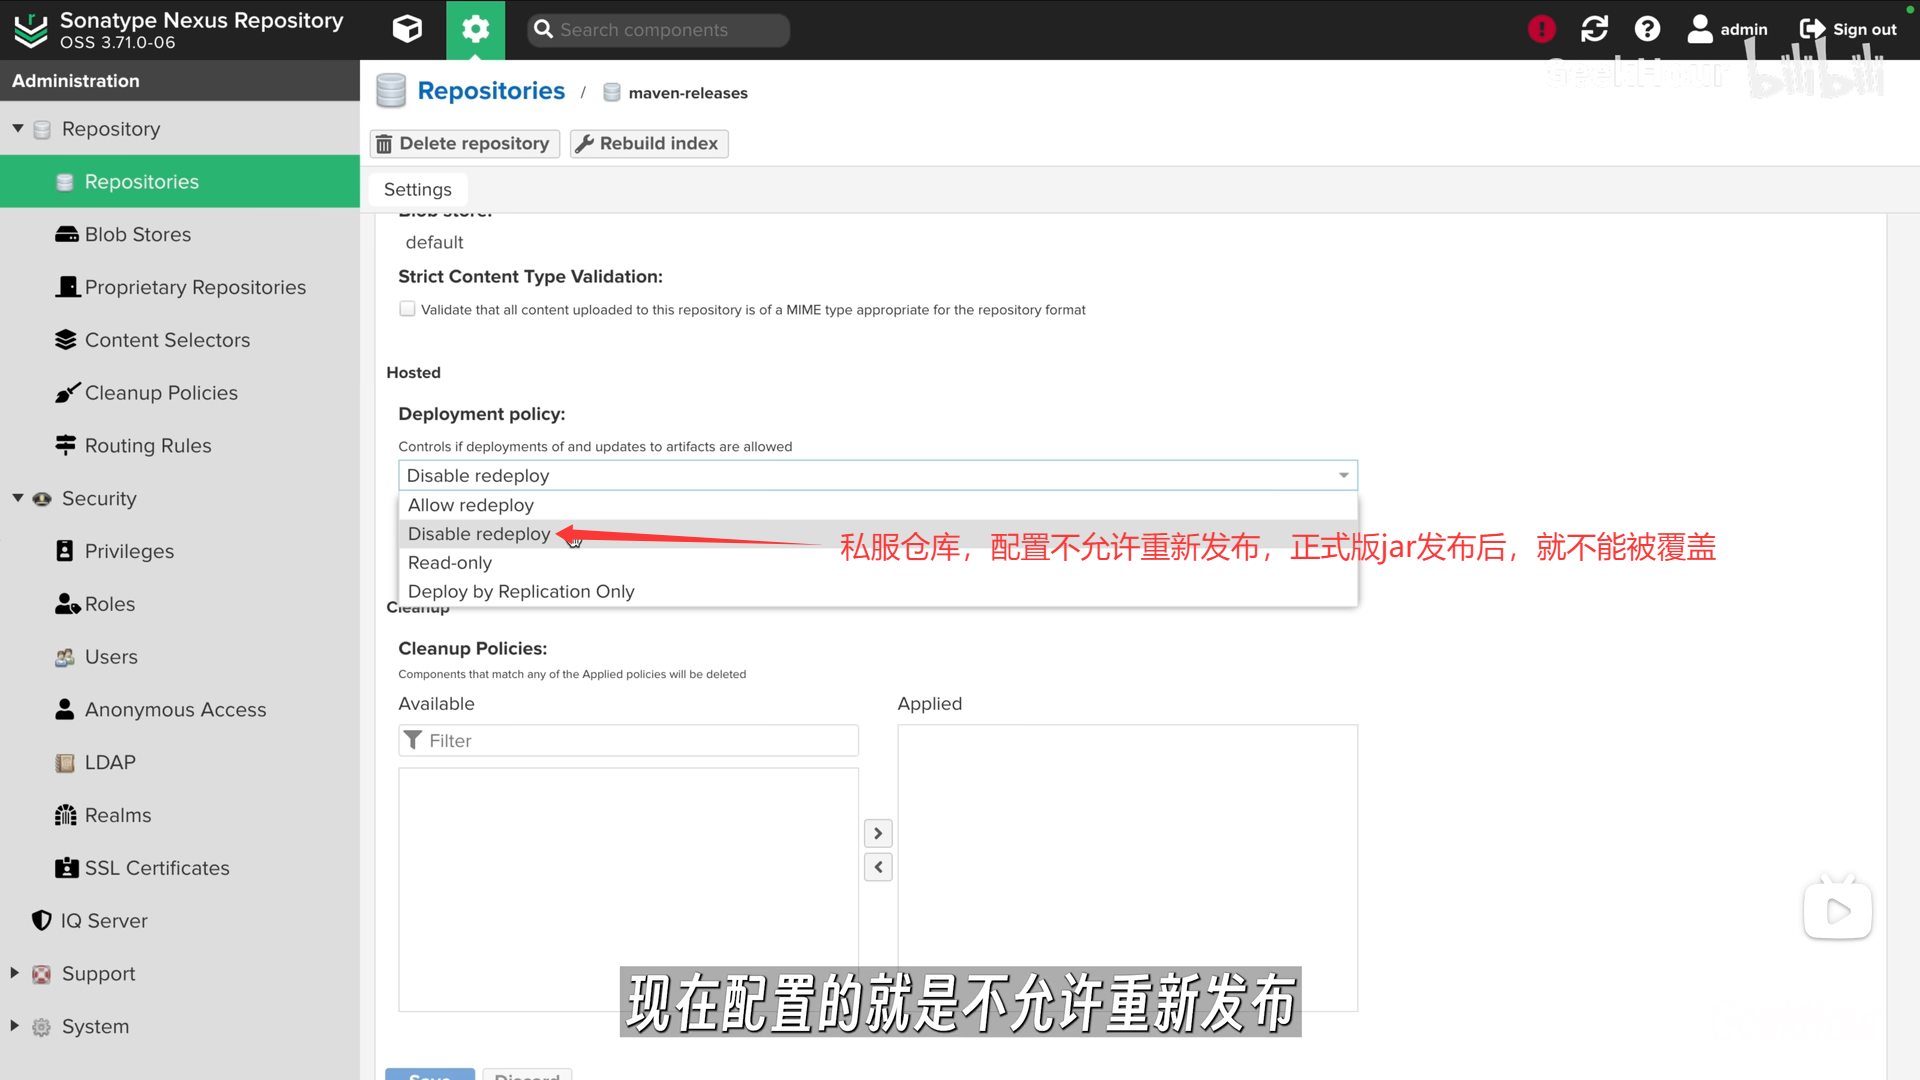
Task: Select Deploy by Replication Only option
Action: coord(877,592)
